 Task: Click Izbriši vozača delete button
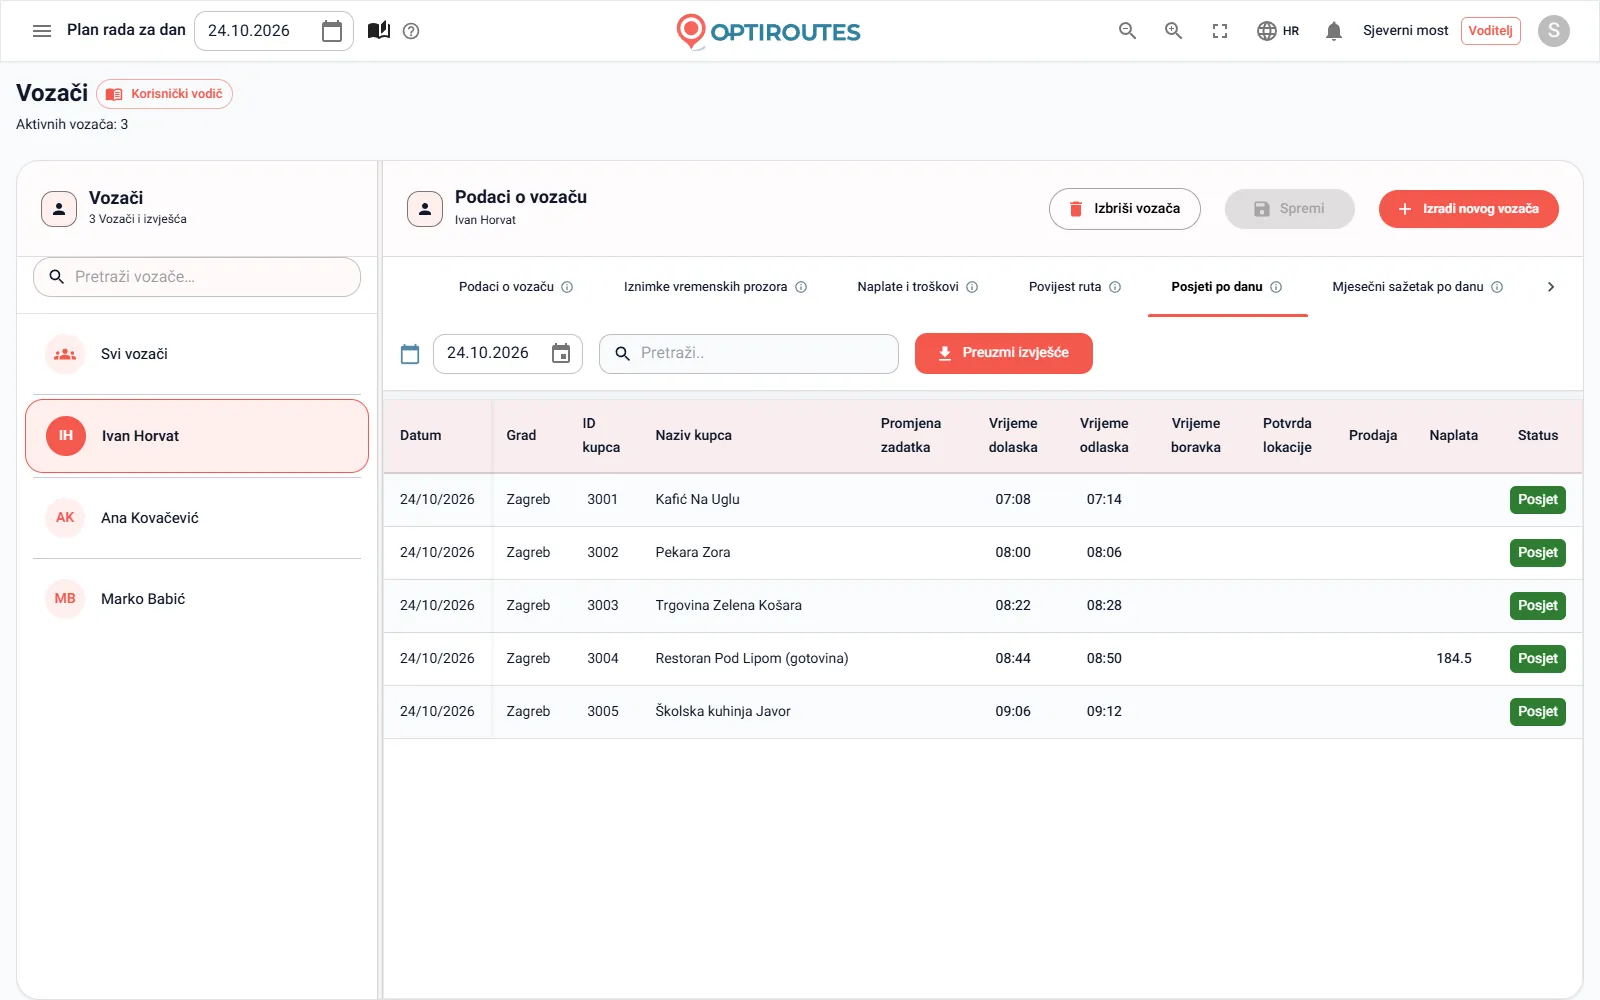(1125, 209)
